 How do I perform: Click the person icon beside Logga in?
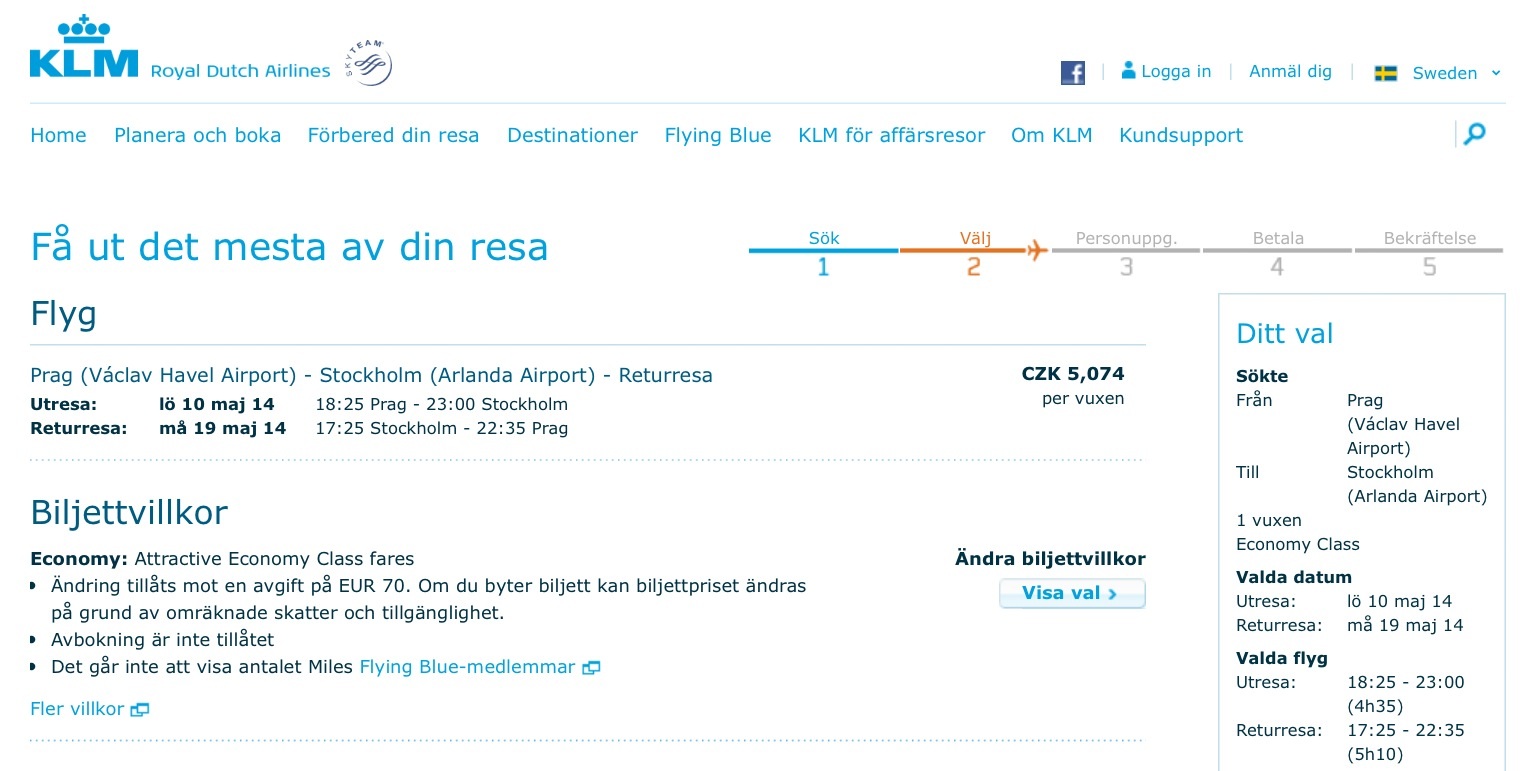pyautogui.click(x=1129, y=70)
